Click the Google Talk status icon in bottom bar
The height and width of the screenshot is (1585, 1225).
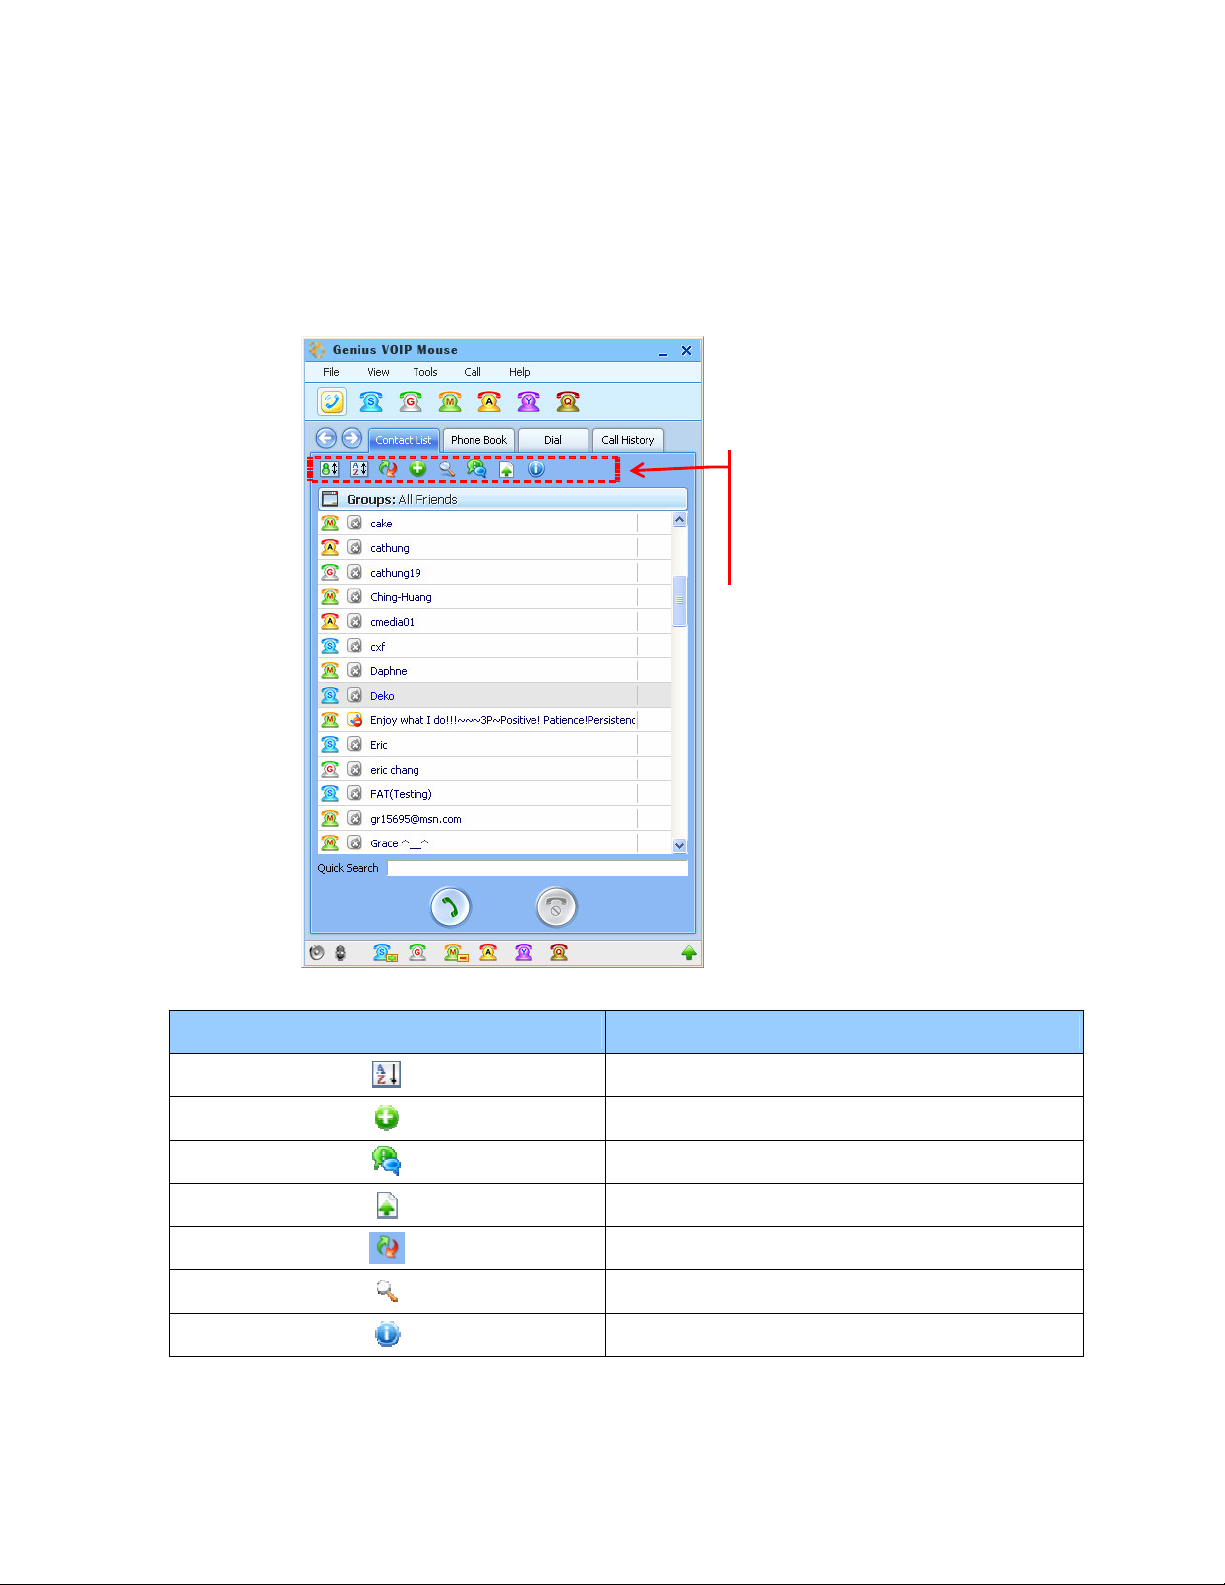coord(418,953)
